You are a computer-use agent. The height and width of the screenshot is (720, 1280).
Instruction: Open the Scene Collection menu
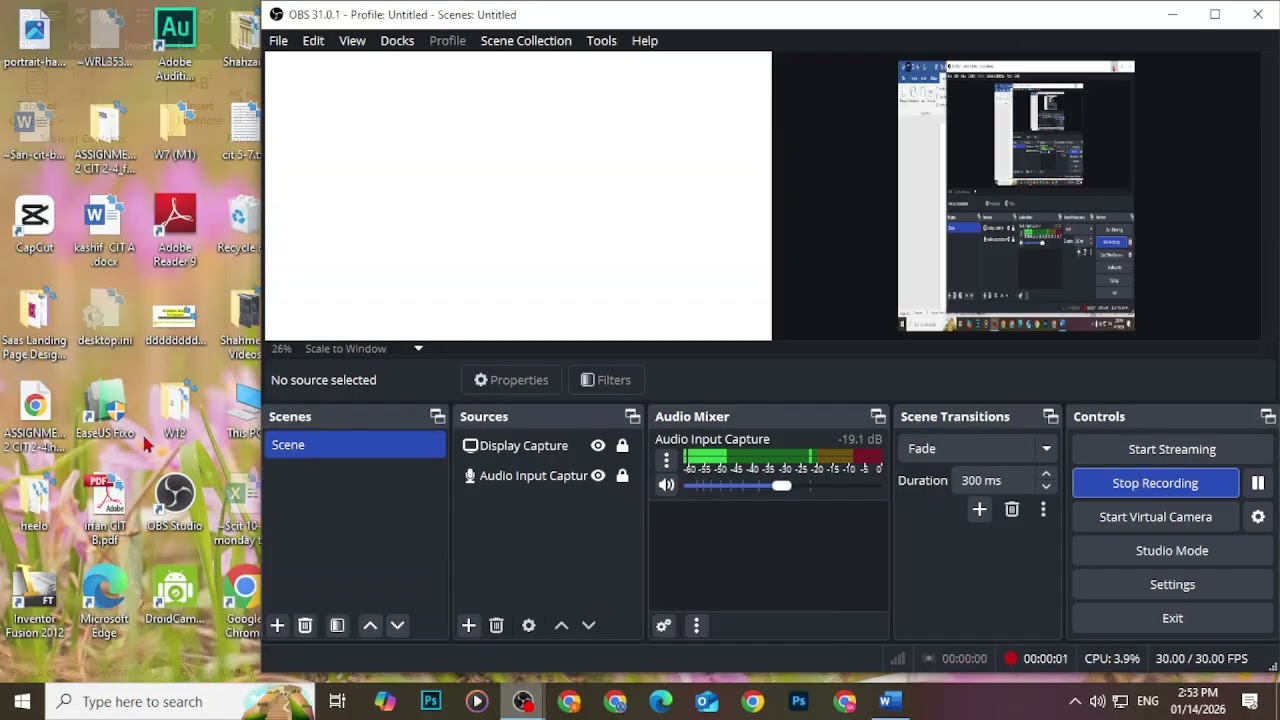(526, 41)
